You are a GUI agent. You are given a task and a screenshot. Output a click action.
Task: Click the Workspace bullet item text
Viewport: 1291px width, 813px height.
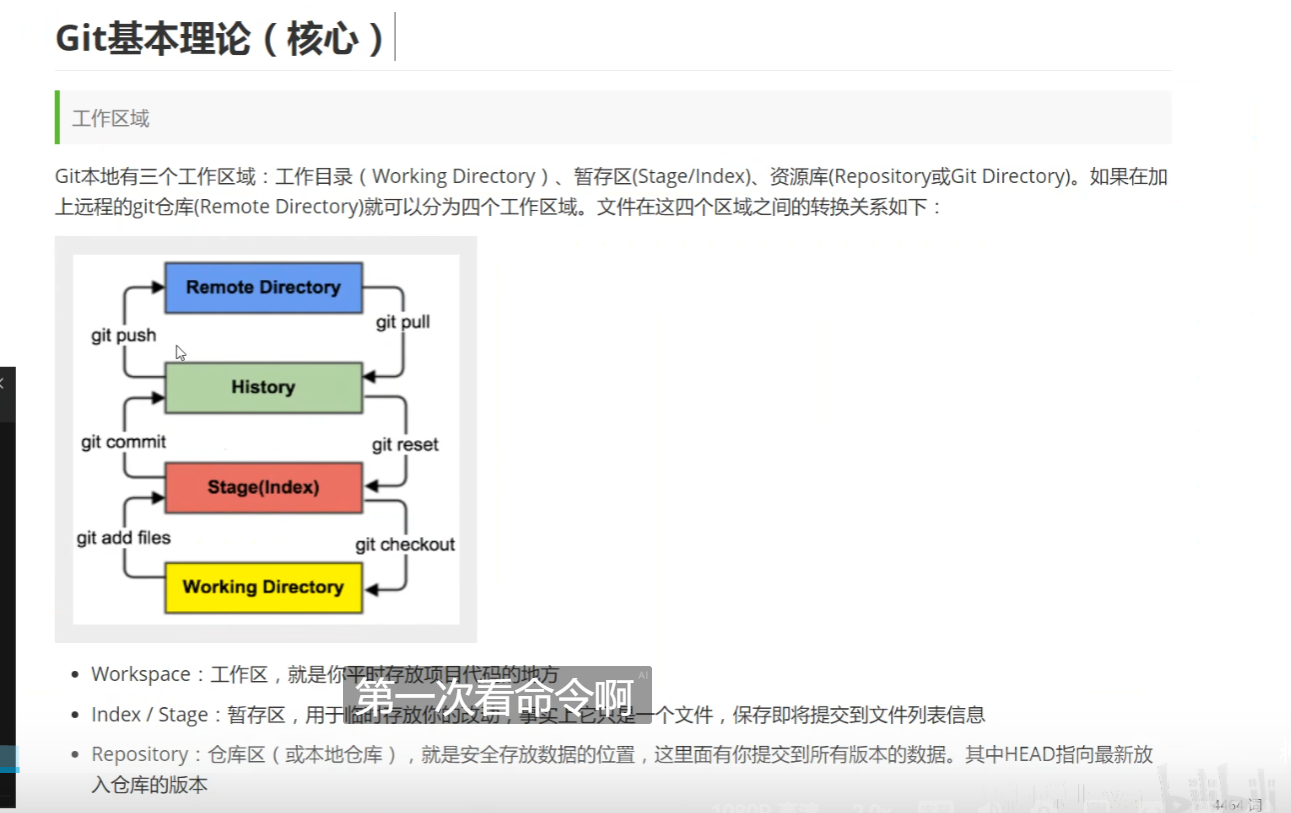(x=325, y=675)
